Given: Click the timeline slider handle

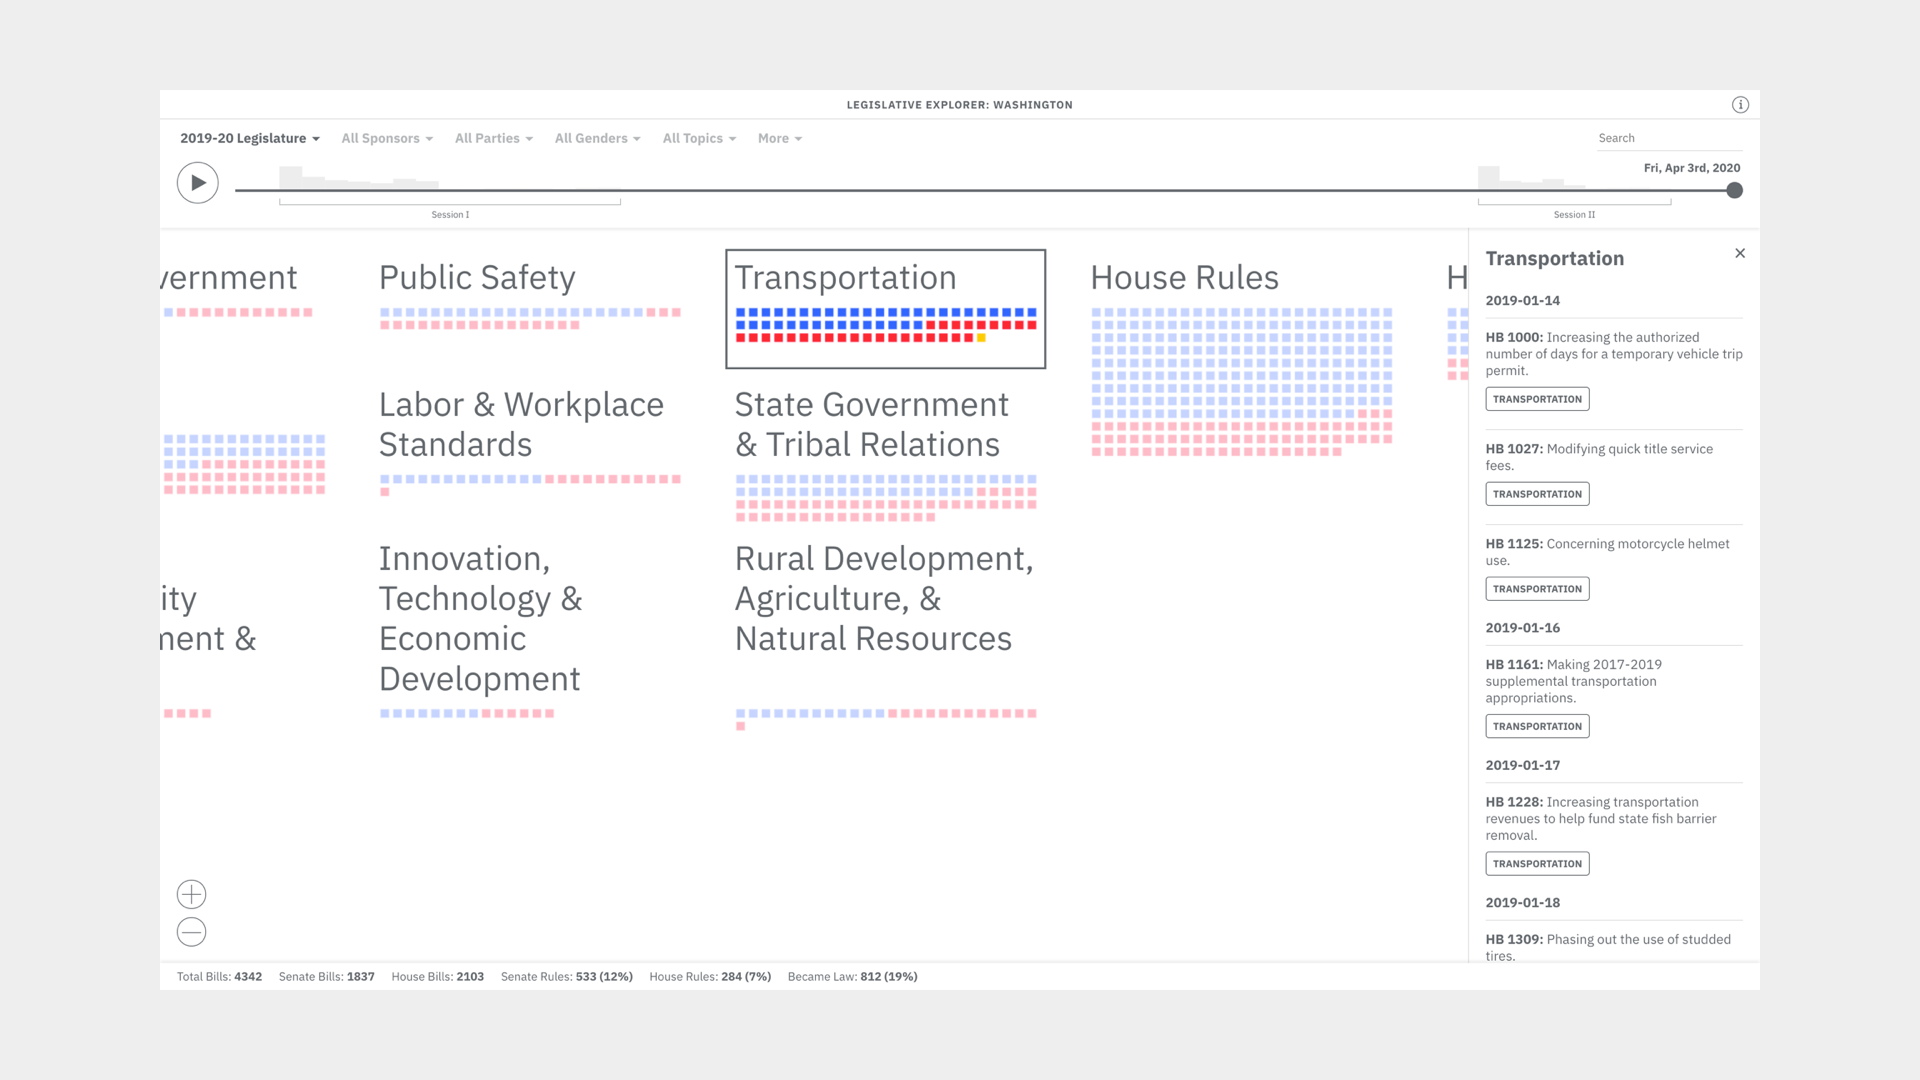Looking at the screenshot, I should tap(1734, 190).
